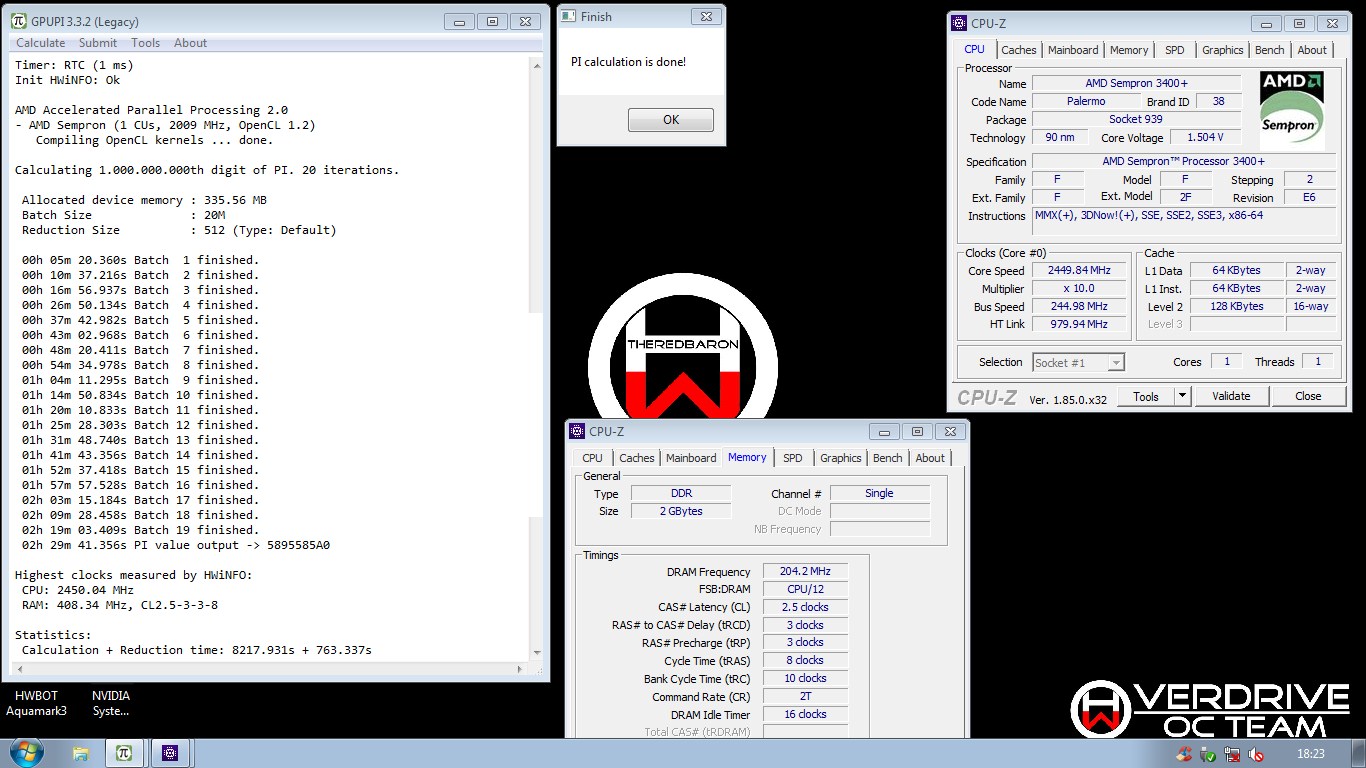Screen dimensions: 1366x768
Task: Switch to GPUPI via taskbar pi button
Action: pyautogui.click(x=124, y=753)
